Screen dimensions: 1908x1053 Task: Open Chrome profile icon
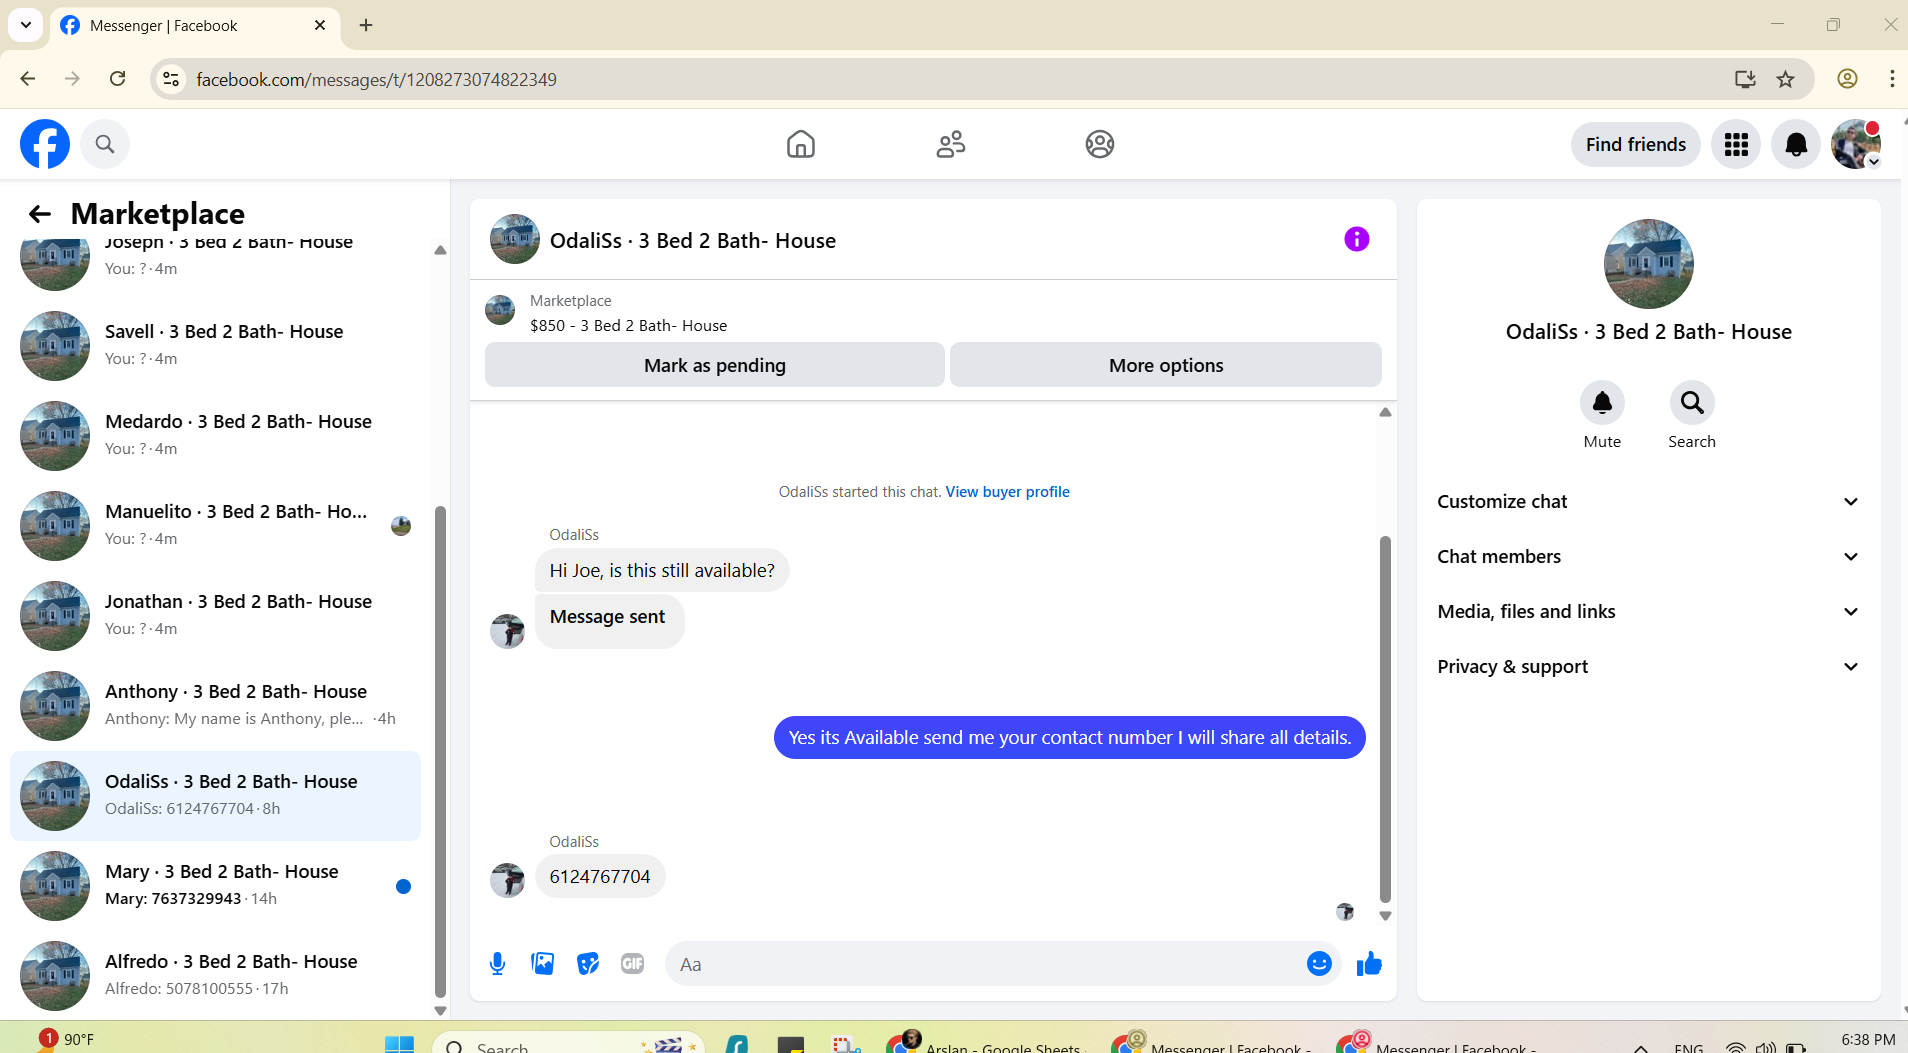pos(1847,79)
